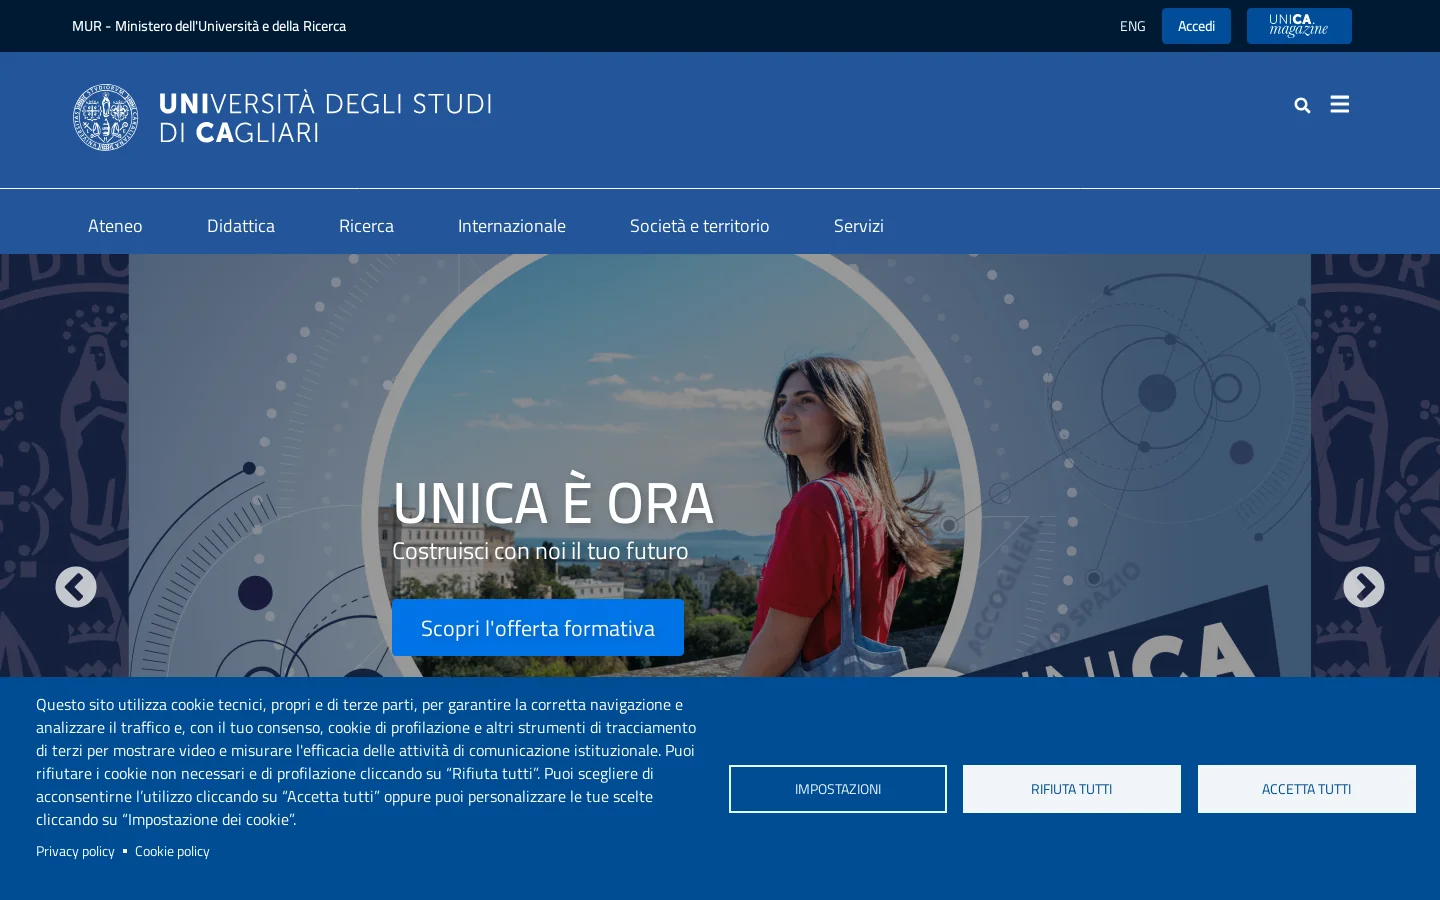Open UniCa magazine button

(x=1299, y=26)
